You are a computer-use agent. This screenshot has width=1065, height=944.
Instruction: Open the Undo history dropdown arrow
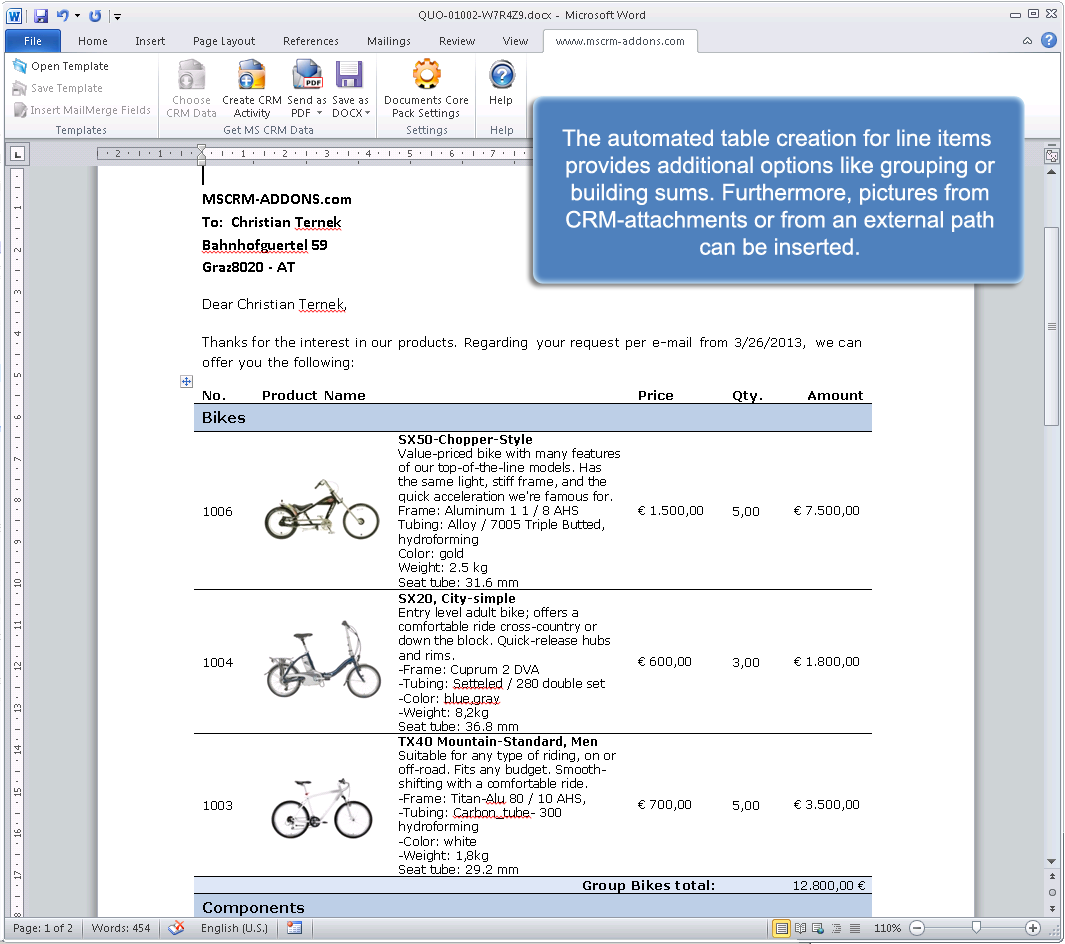pos(77,16)
